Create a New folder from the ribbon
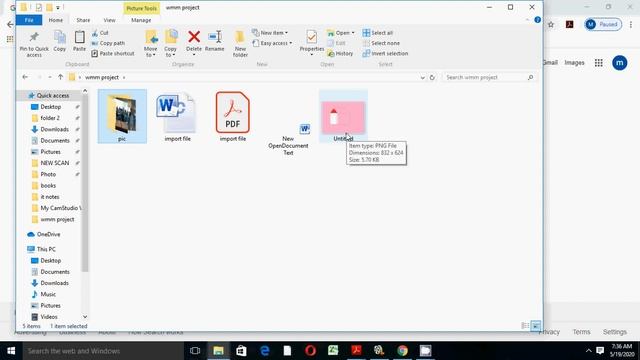The image size is (640, 360). [240, 44]
